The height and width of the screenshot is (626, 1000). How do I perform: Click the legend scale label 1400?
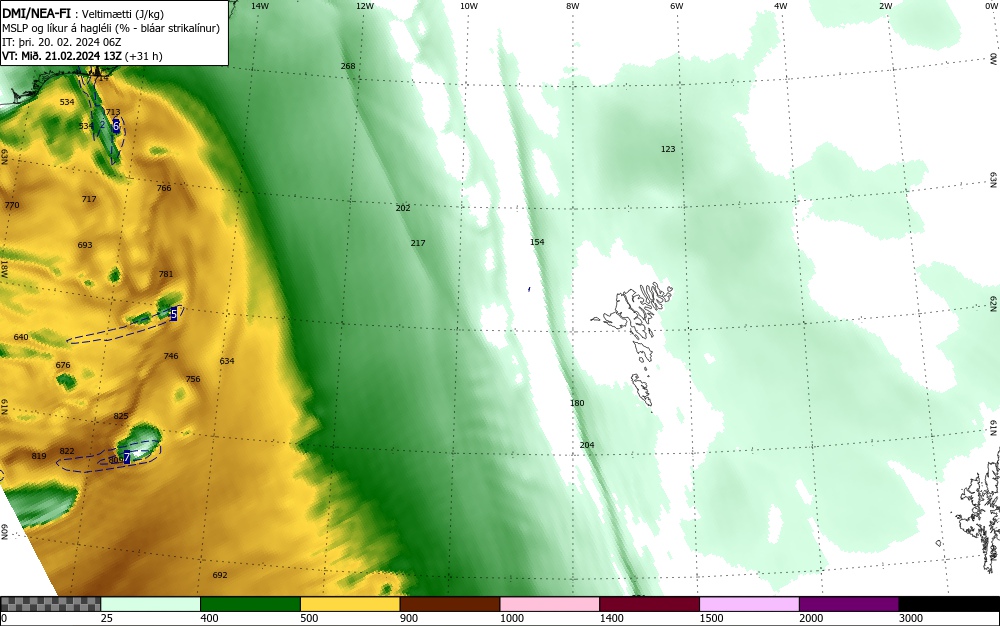(x=612, y=618)
